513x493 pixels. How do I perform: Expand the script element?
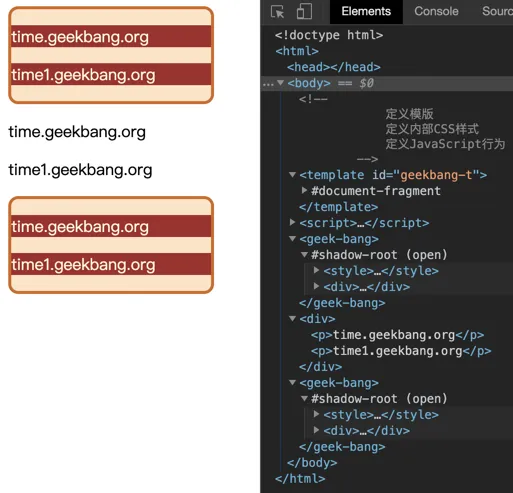292,222
